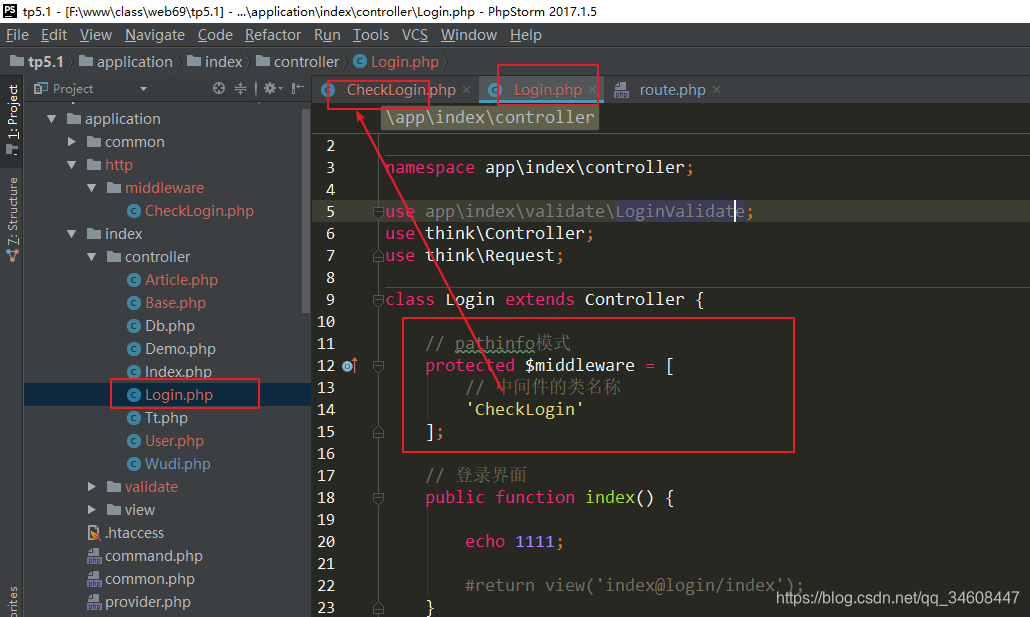Fold the index function at line 18
Viewport: 1030px width, 617px height.
pos(378,498)
